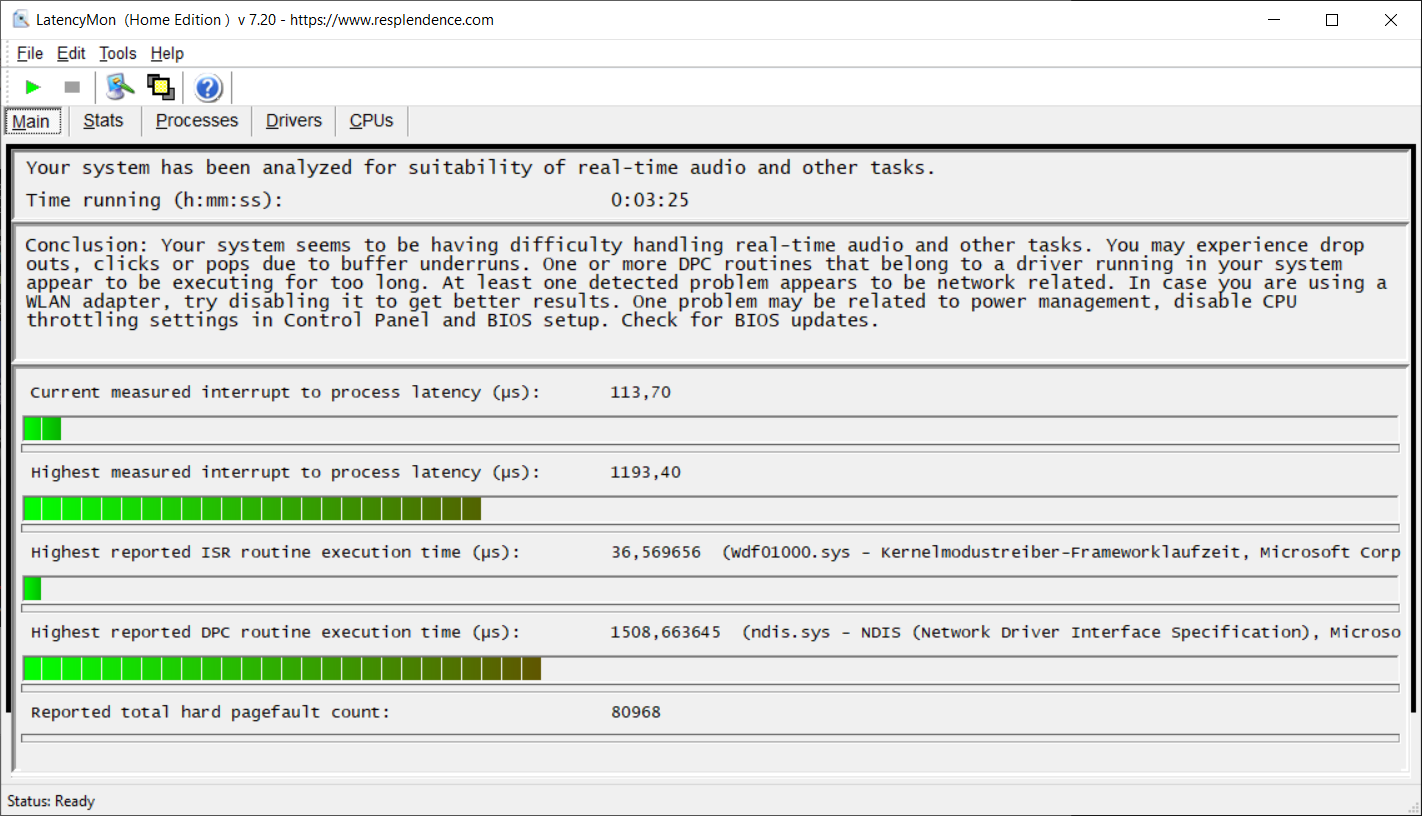Stop monitoring with gray stop icon

coord(72,88)
